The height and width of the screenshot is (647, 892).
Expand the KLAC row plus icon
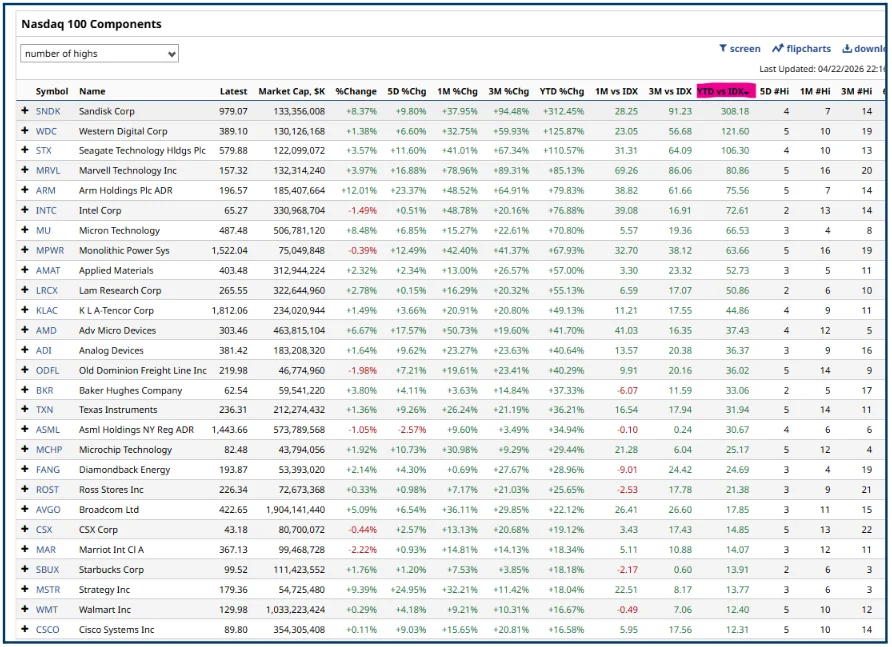coord(24,310)
